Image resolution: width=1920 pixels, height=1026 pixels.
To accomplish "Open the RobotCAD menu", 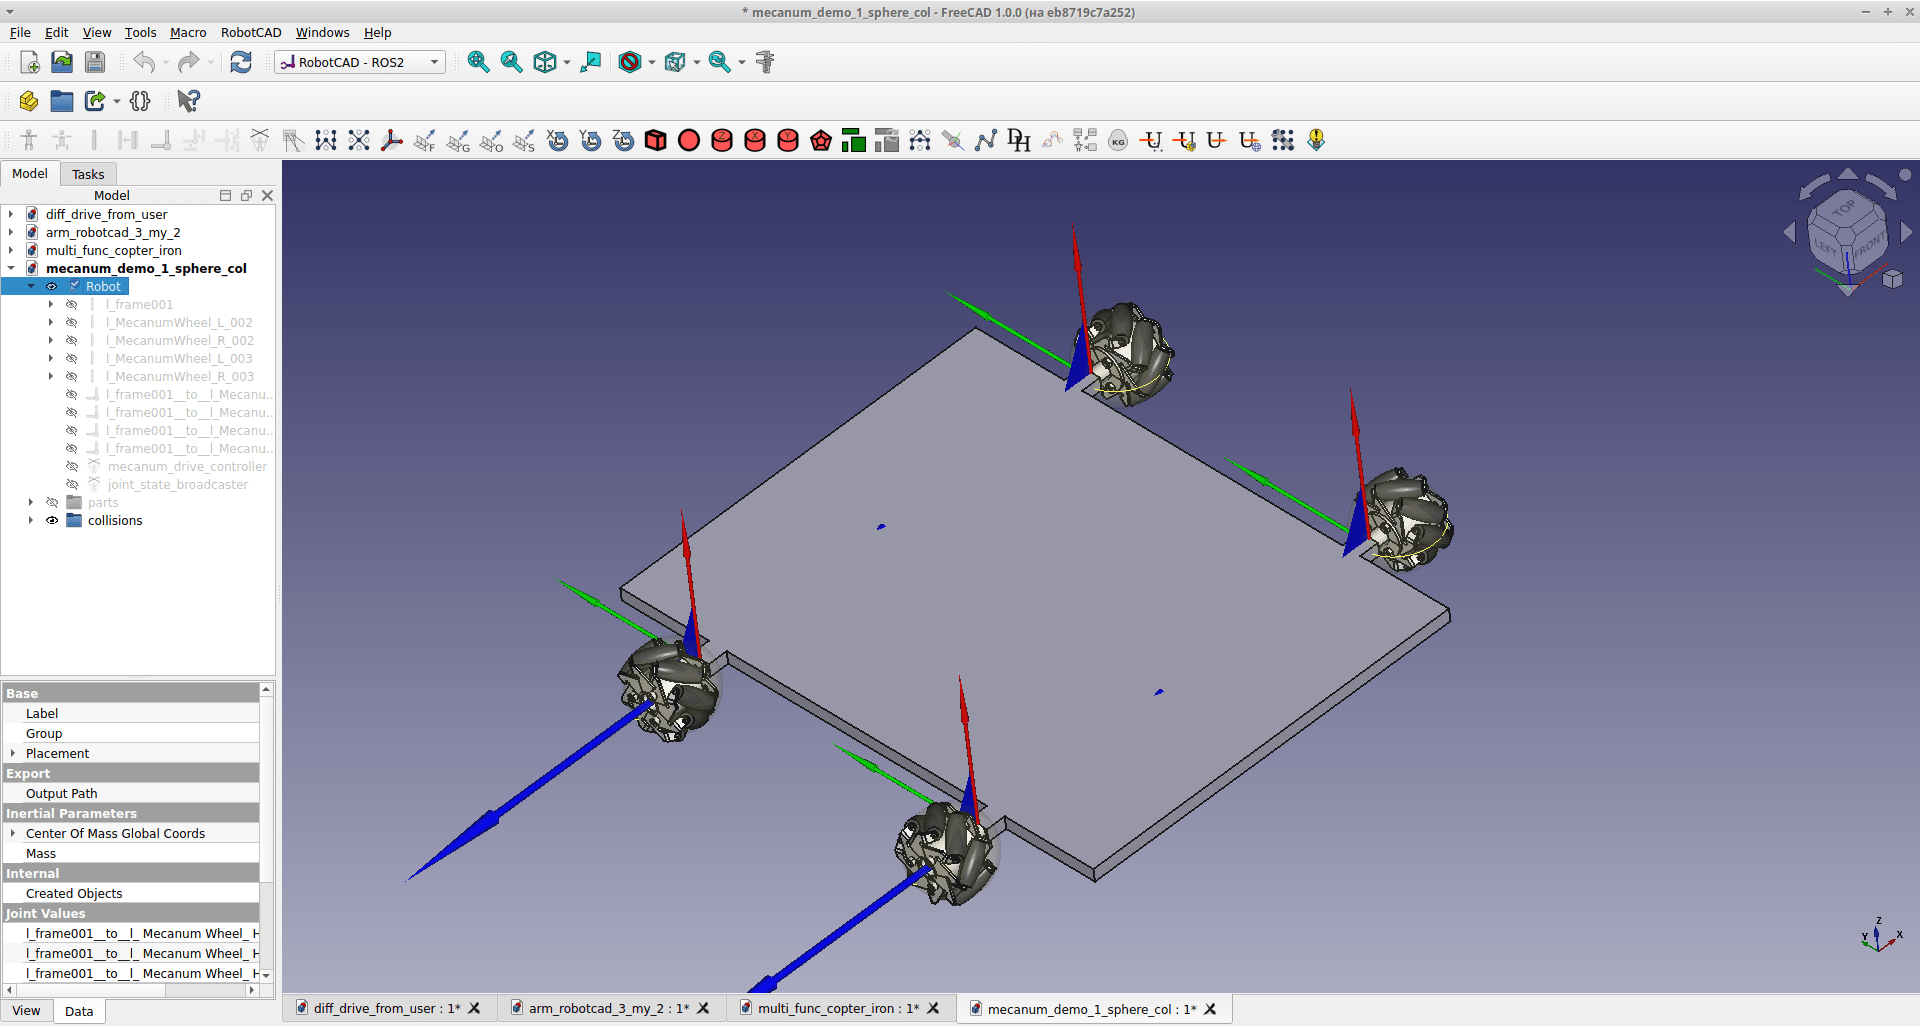I will pos(250,33).
